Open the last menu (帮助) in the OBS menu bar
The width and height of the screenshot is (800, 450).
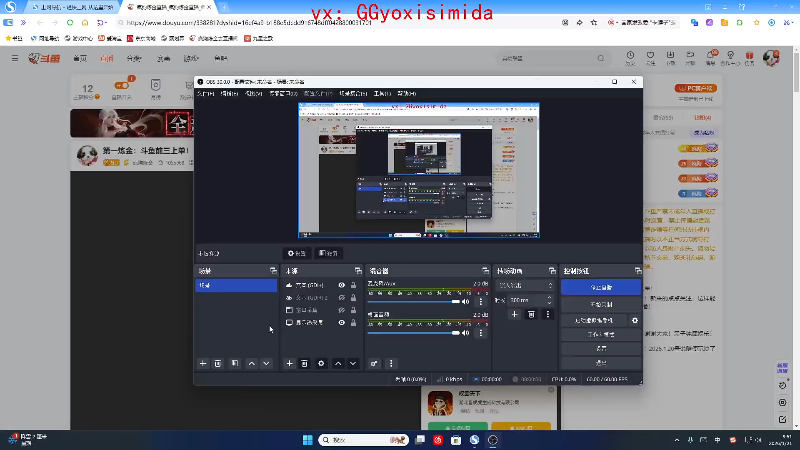(407, 93)
